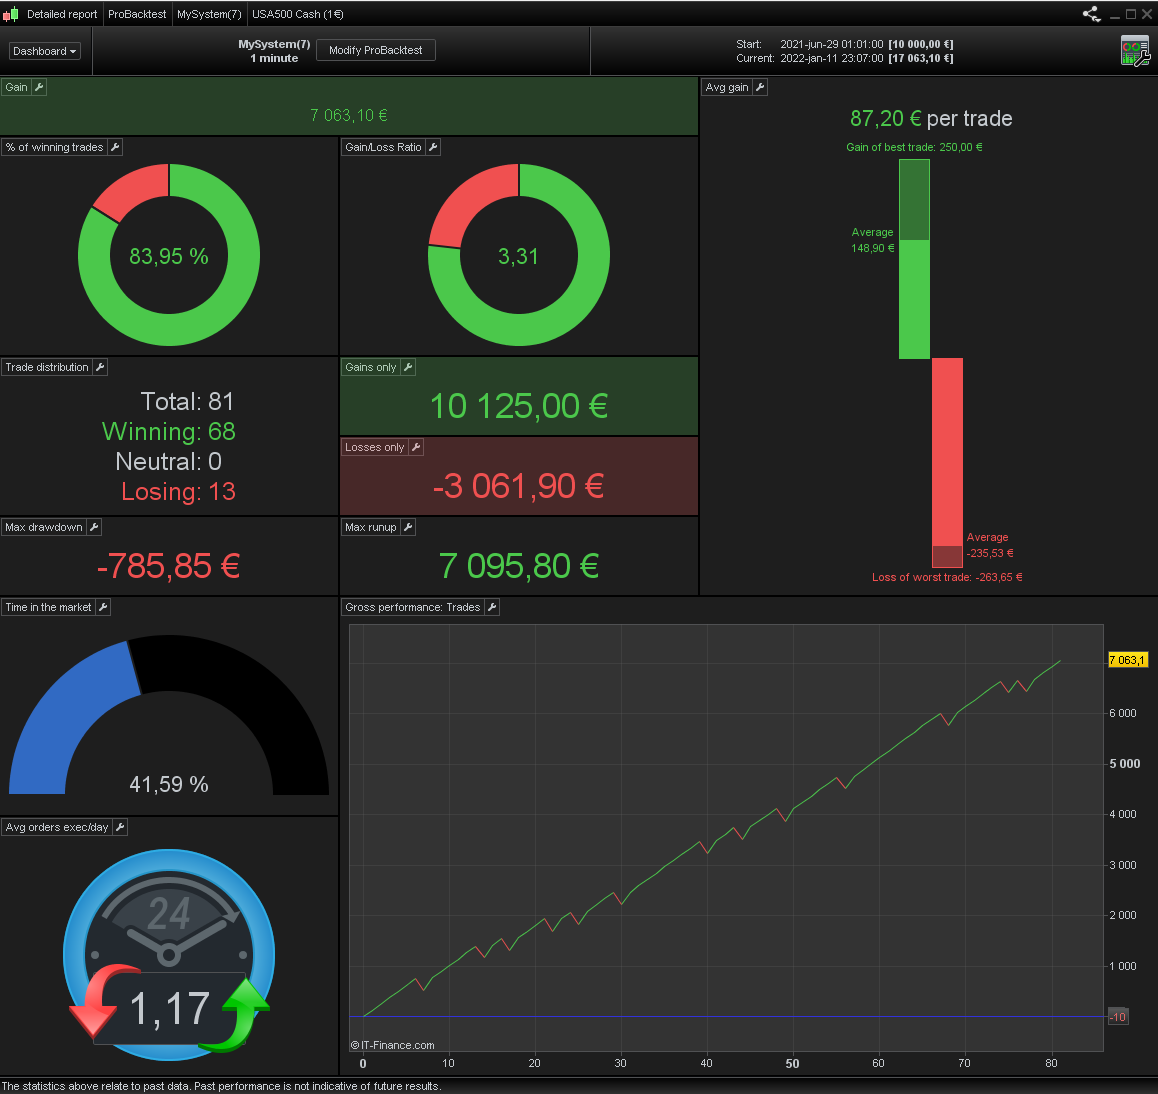Click the Total: 81 text
The image size is (1158, 1094).
[x=187, y=401]
